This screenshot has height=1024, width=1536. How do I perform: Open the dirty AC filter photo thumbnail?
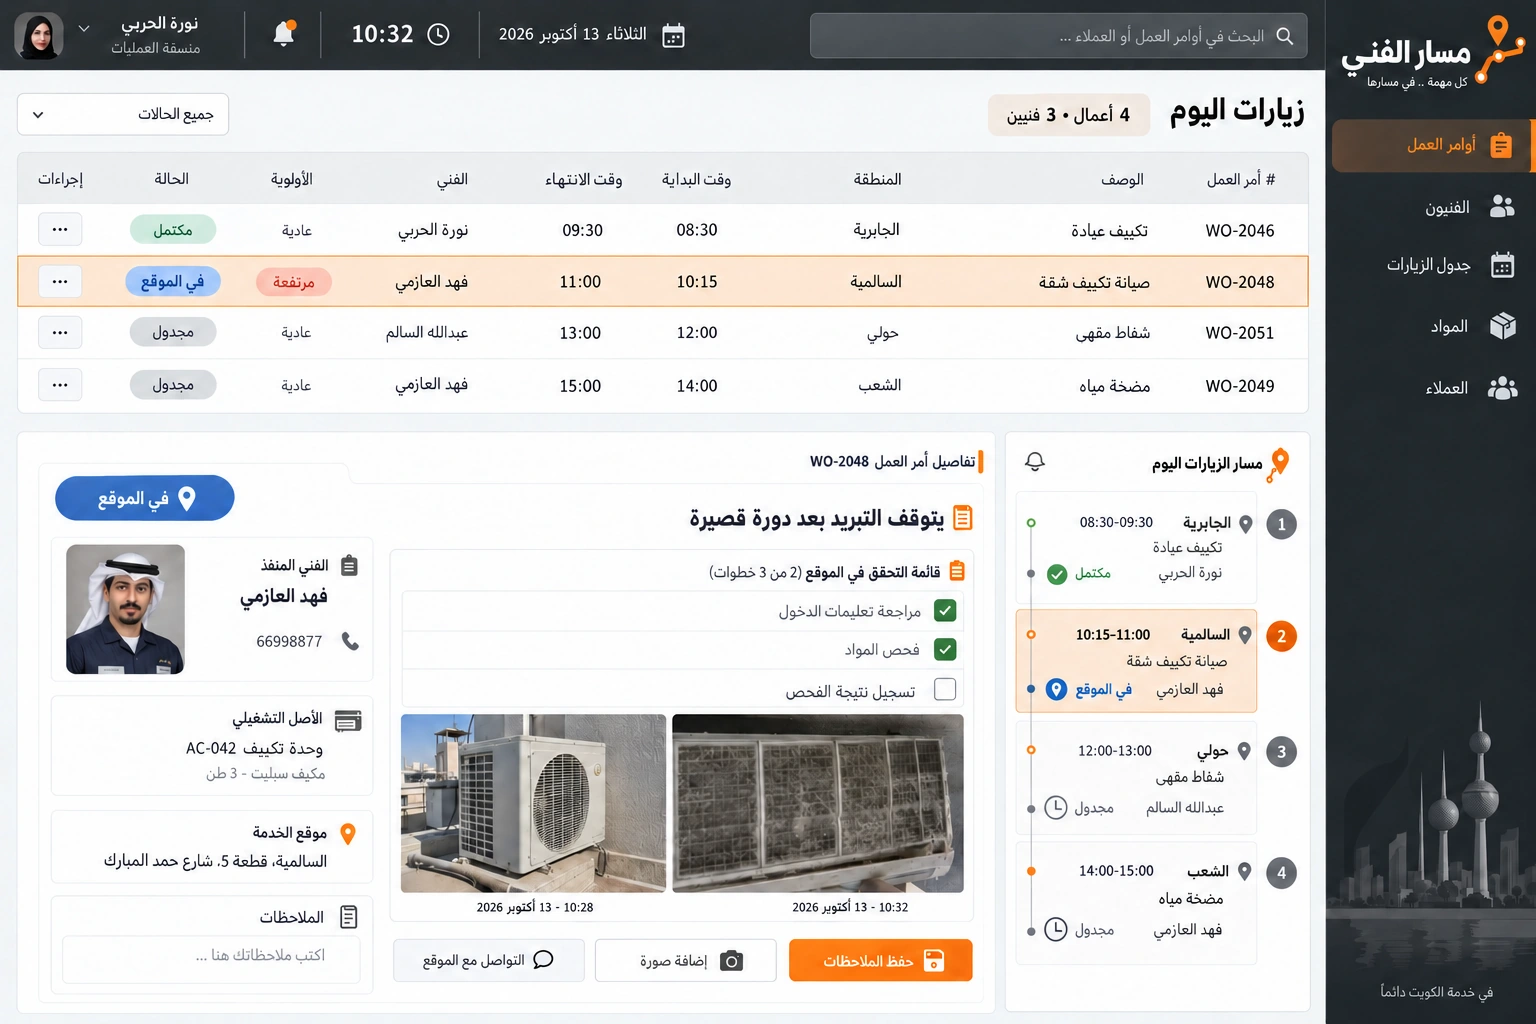click(818, 803)
